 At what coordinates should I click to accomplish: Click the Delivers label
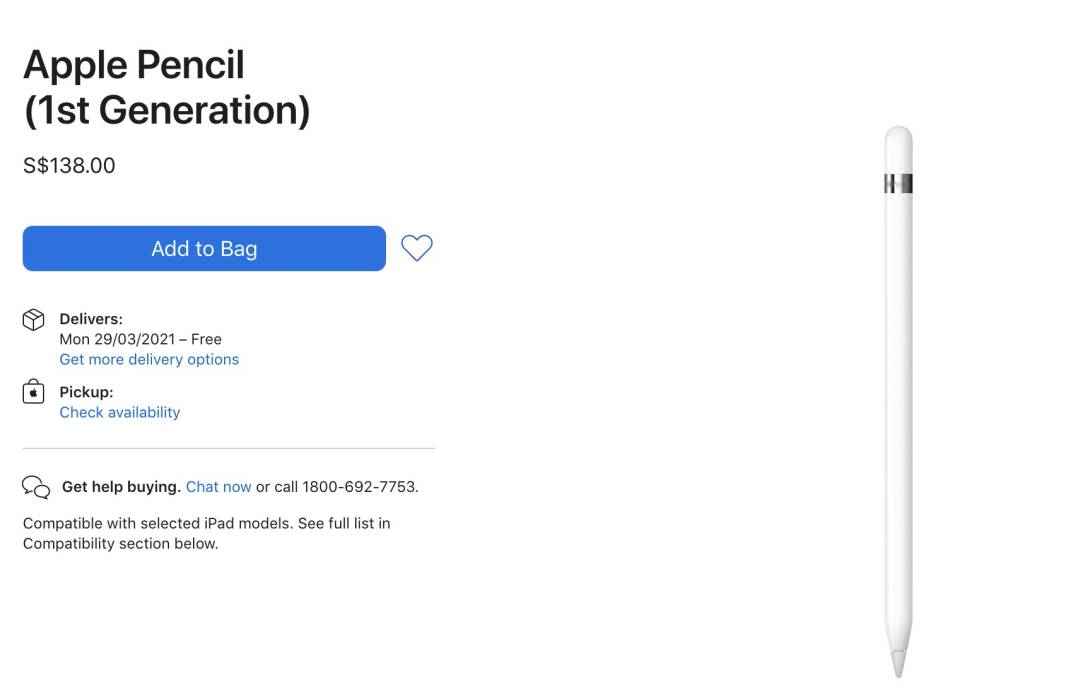click(91, 319)
